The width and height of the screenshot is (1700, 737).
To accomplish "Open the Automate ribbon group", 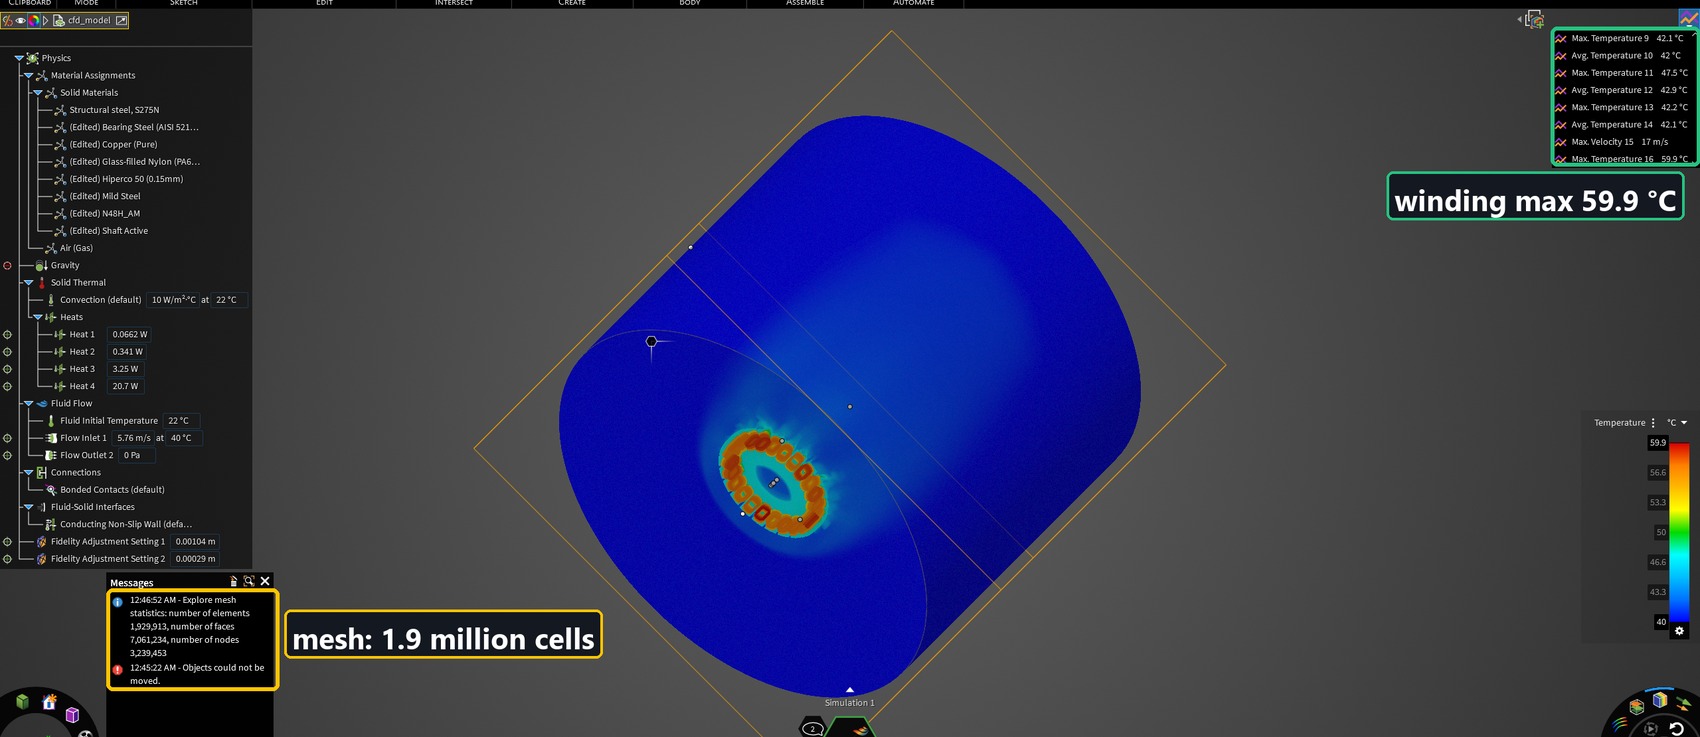I will (x=914, y=4).
